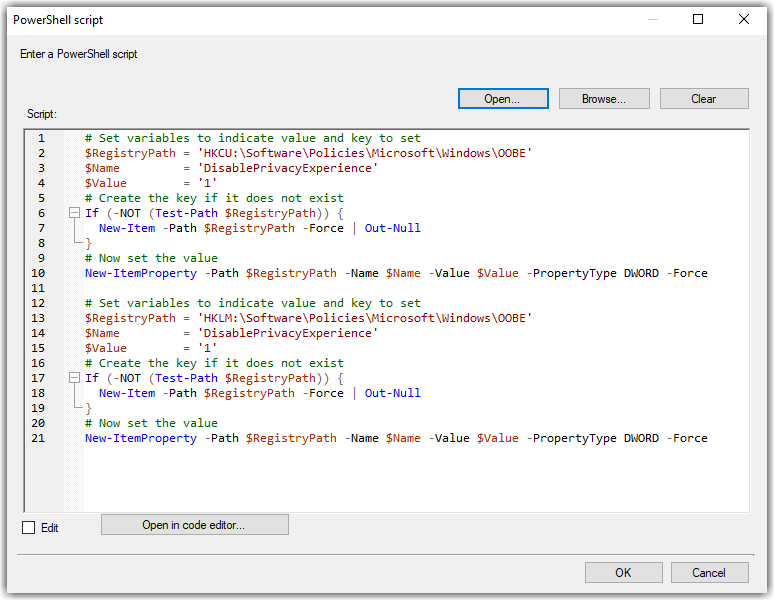Click the Browse... button
Viewport: 775px width, 601px height.
coord(604,99)
